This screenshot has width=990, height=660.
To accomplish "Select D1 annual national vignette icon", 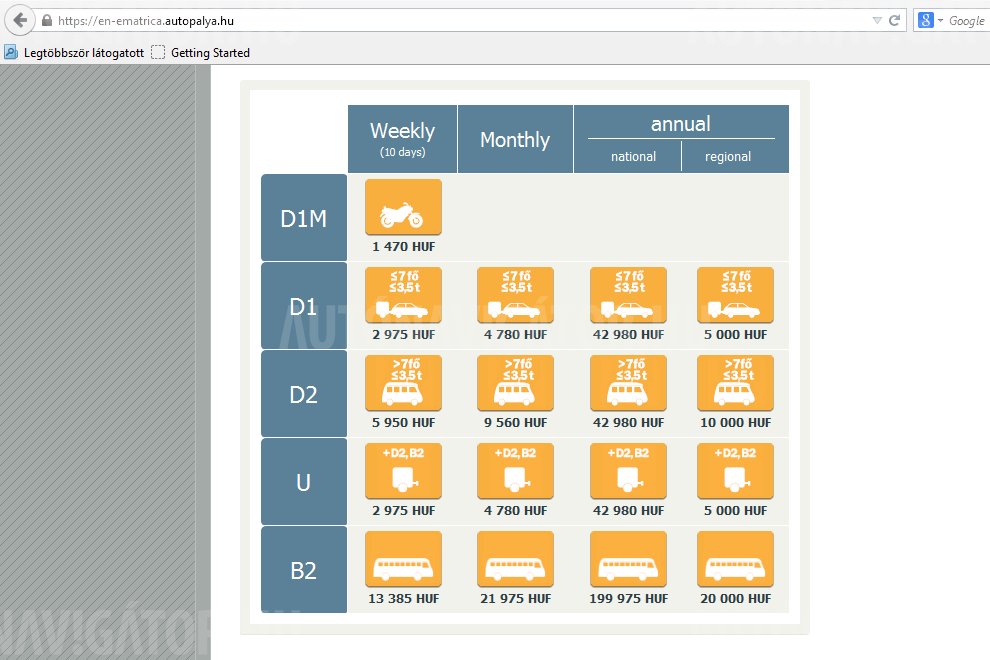I will tap(628, 295).
